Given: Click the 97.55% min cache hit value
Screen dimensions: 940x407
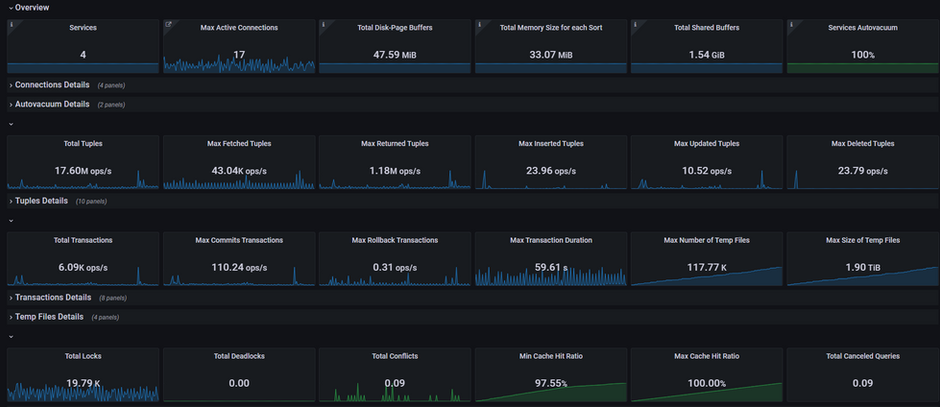Looking at the screenshot, I should tap(550, 384).
